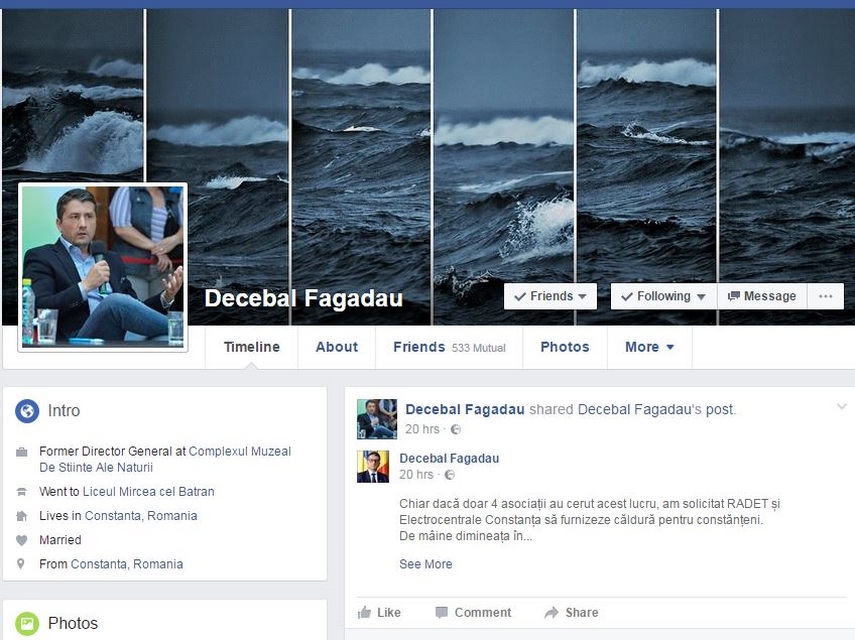The width and height of the screenshot is (855, 640).
Task: Click the green Photos section icon
Action: [x=27, y=623]
